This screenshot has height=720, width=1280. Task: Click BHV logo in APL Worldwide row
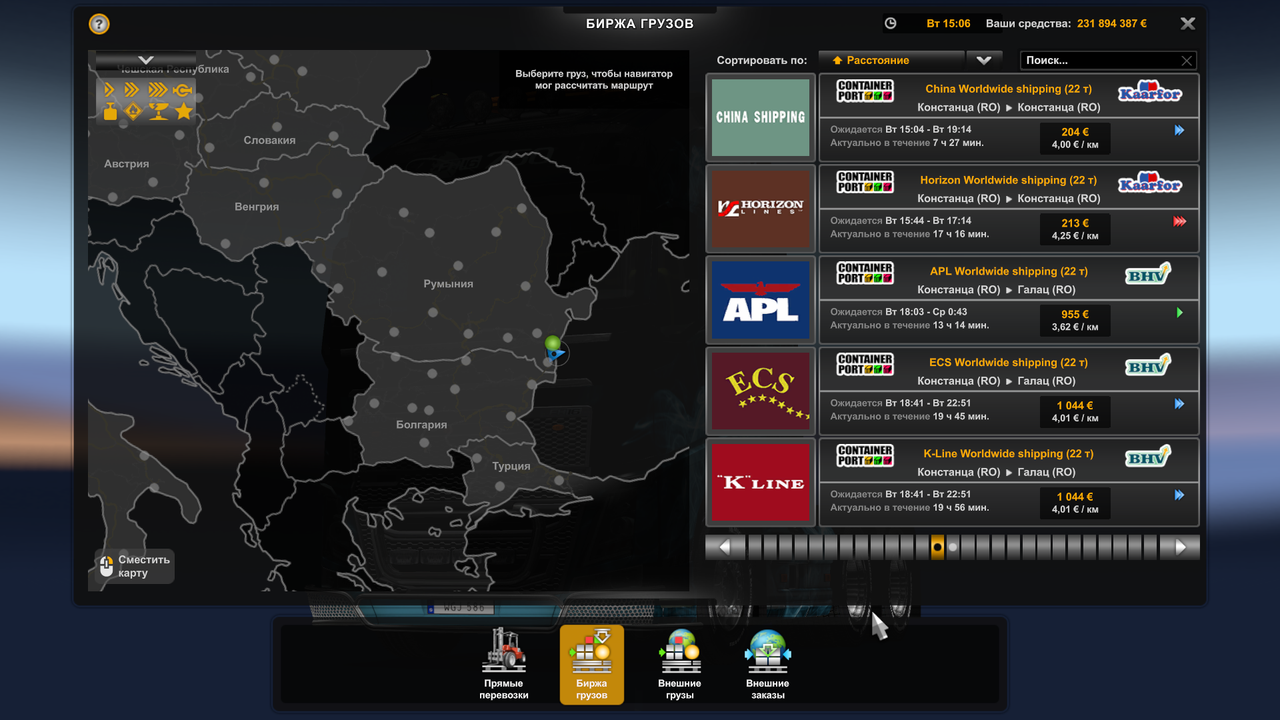[1148, 273]
